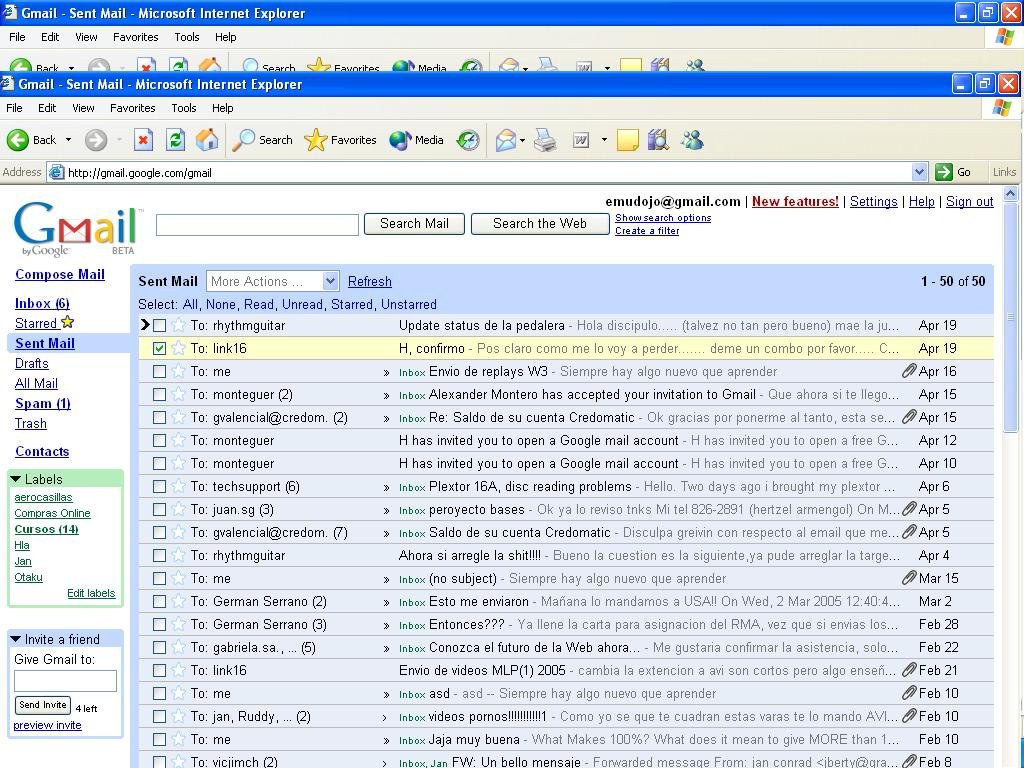Star the message to link16 Apr 19
This screenshot has height=768, width=1024.
pos(178,348)
